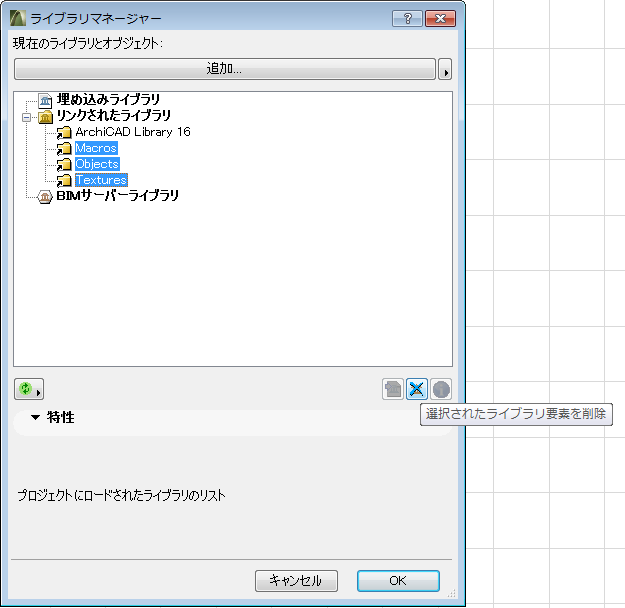625x608 pixels.
Task: Select ArchiCAD Library 16 entry
Action: point(133,132)
